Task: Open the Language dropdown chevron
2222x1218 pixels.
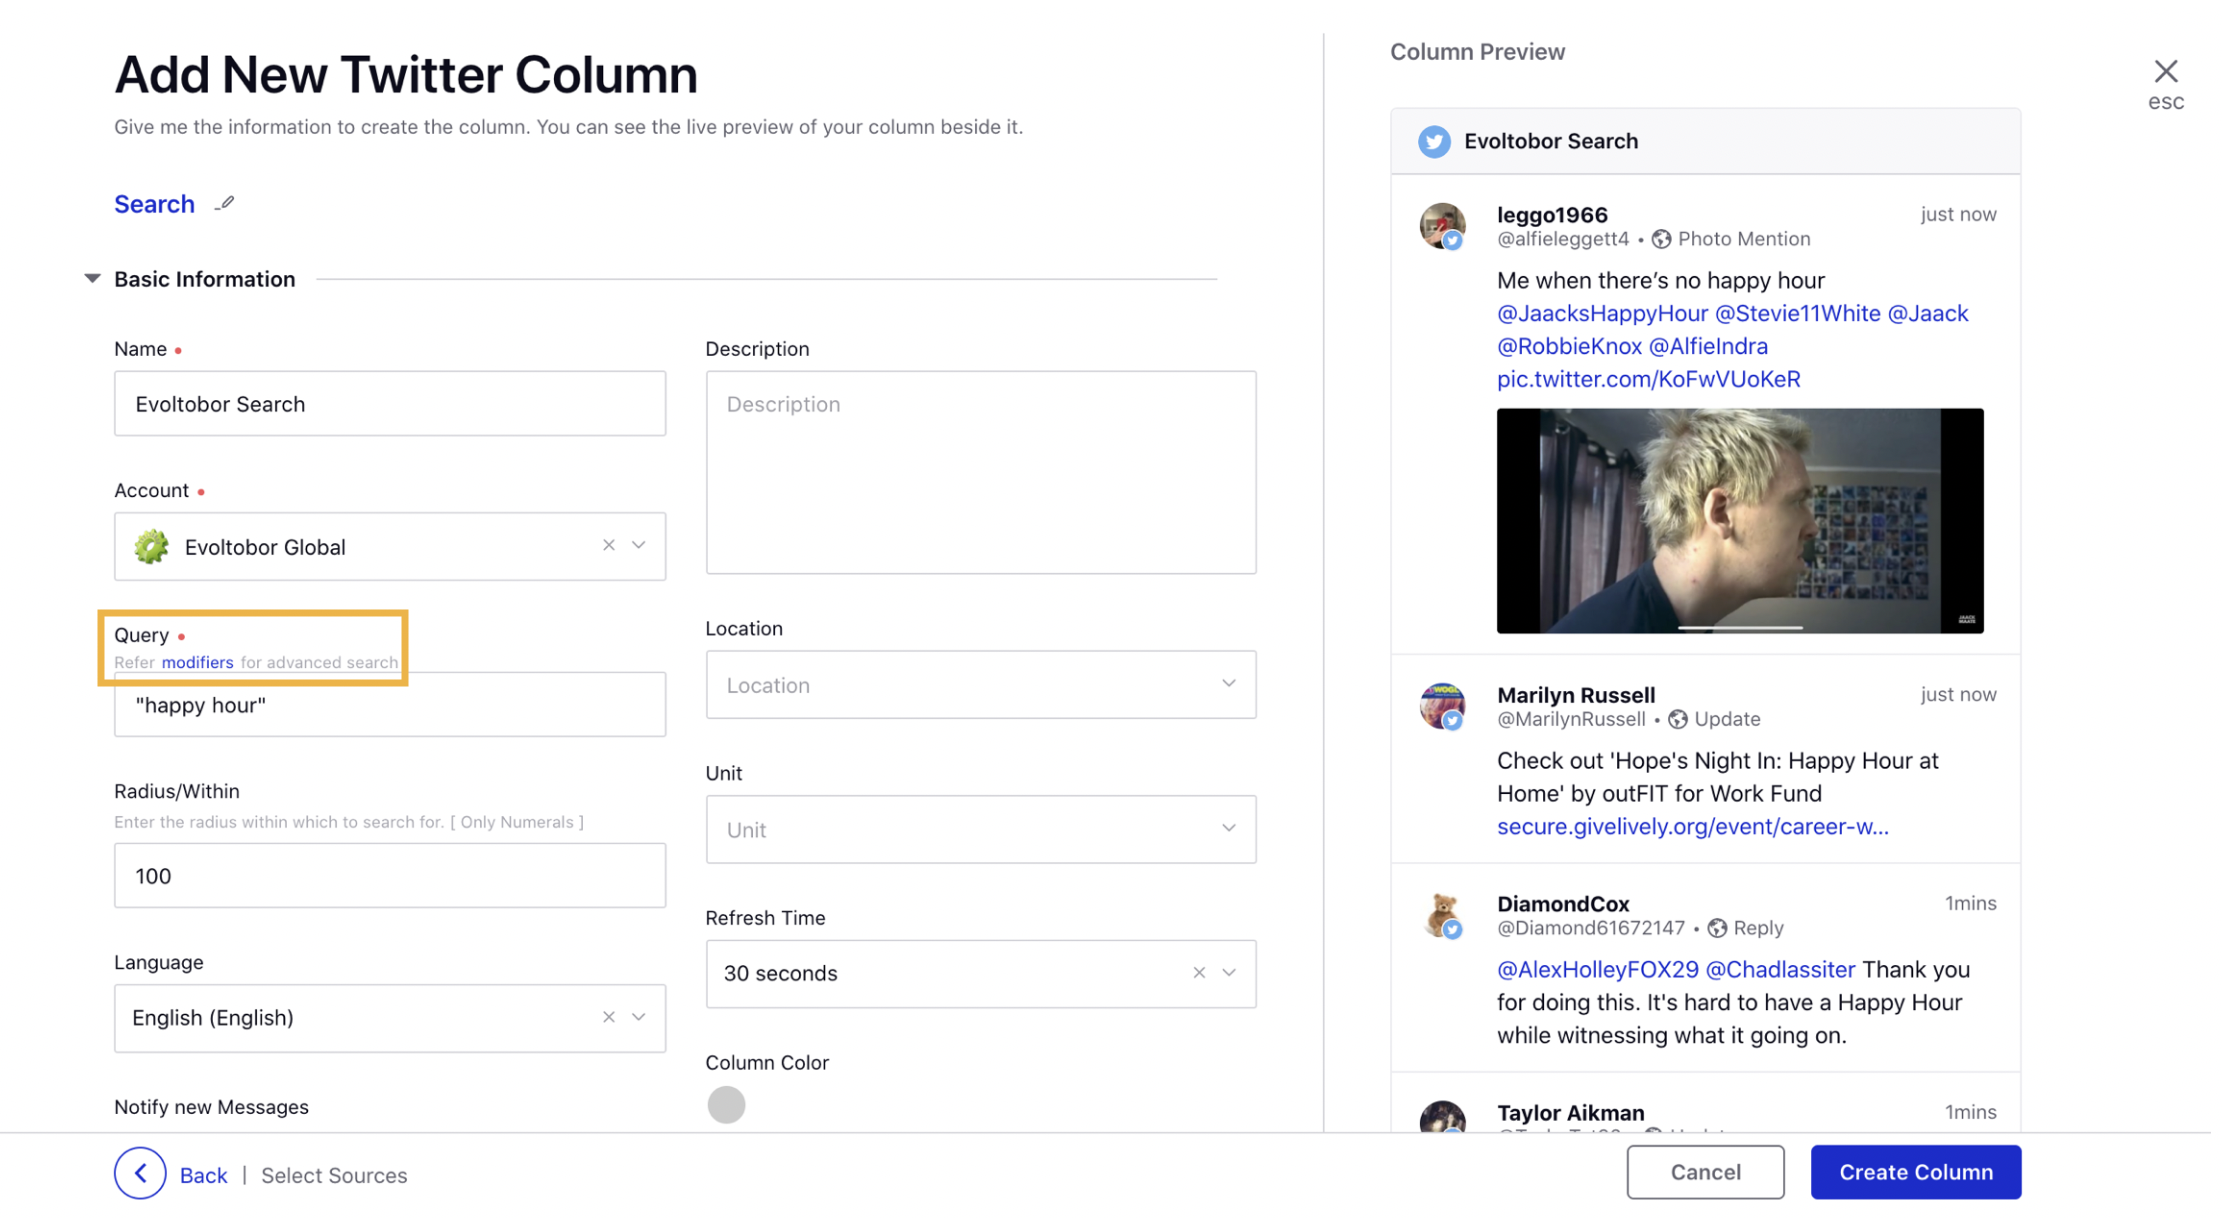Action: click(x=639, y=1017)
